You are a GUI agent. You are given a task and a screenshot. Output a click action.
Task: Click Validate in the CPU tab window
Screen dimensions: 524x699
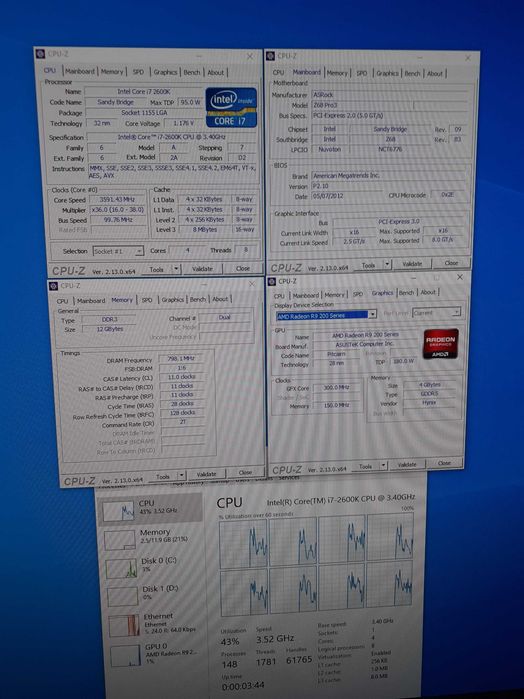pyautogui.click(x=202, y=269)
